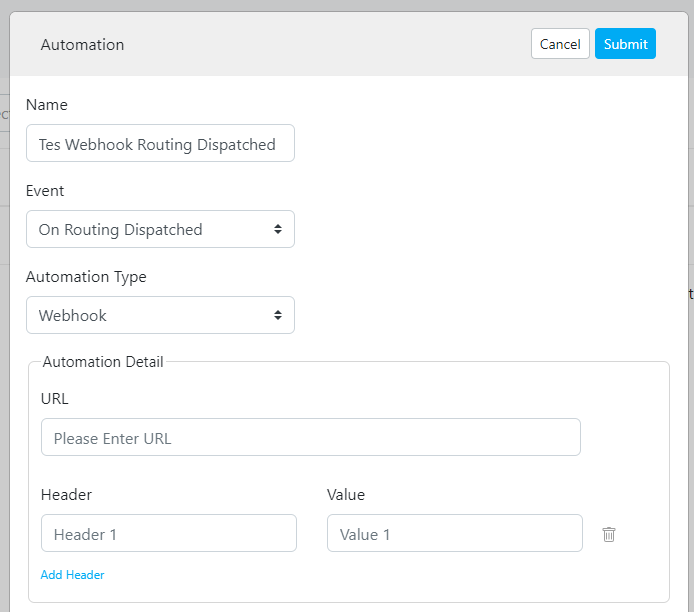This screenshot has width=694, height=612.
Task: Click the Event field label
Action: point(45,191)
